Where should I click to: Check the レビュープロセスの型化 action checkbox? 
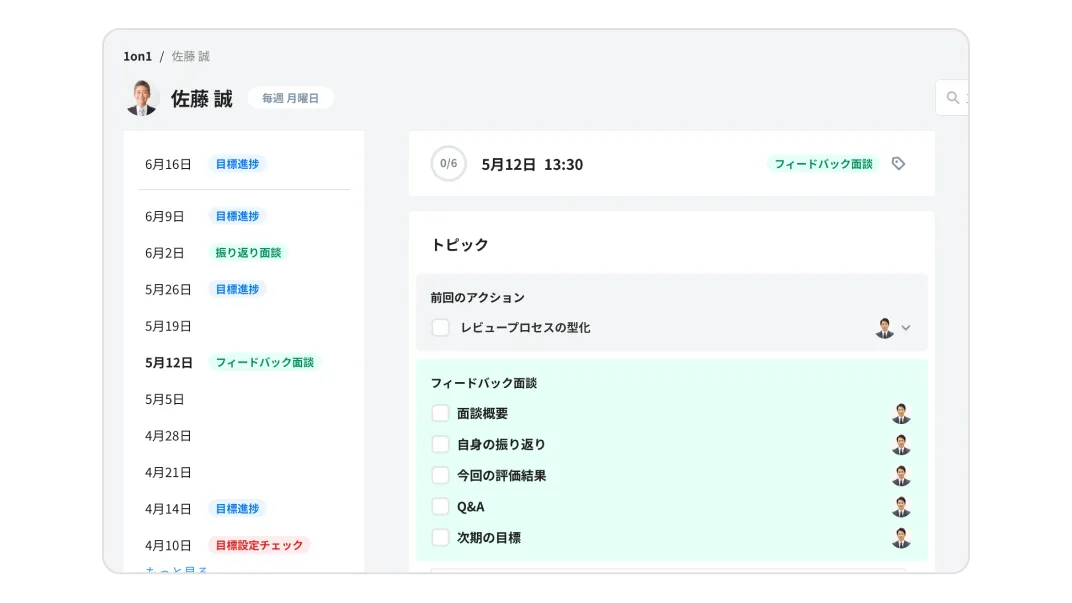tap(440, 327)
